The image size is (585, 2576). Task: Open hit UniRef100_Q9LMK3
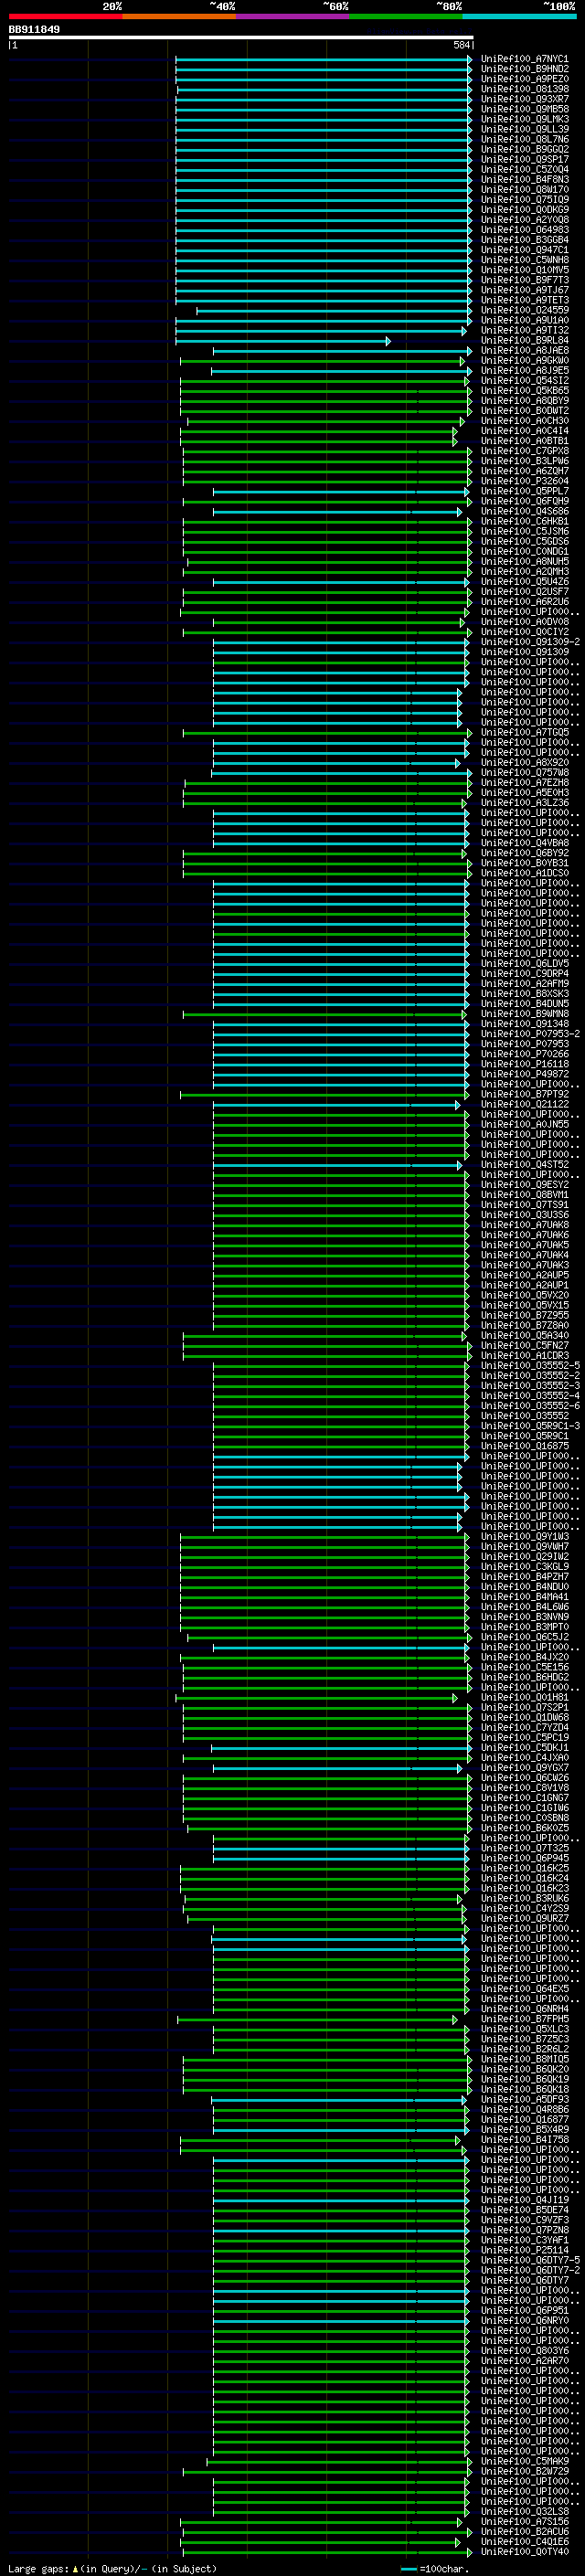(524, 119)
